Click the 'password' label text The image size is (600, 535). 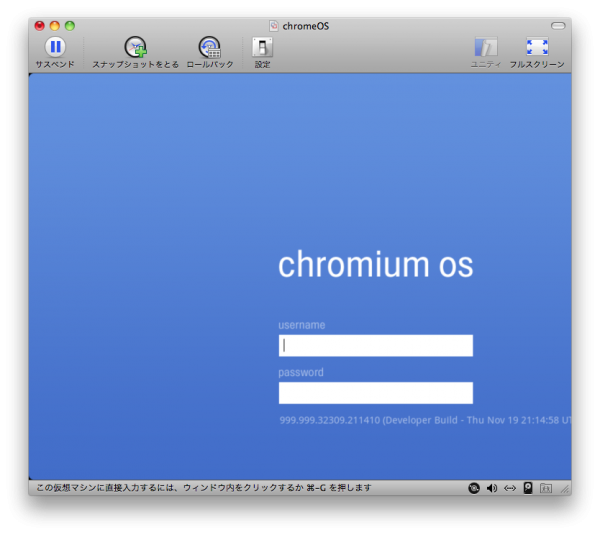(x=301, y=372)
